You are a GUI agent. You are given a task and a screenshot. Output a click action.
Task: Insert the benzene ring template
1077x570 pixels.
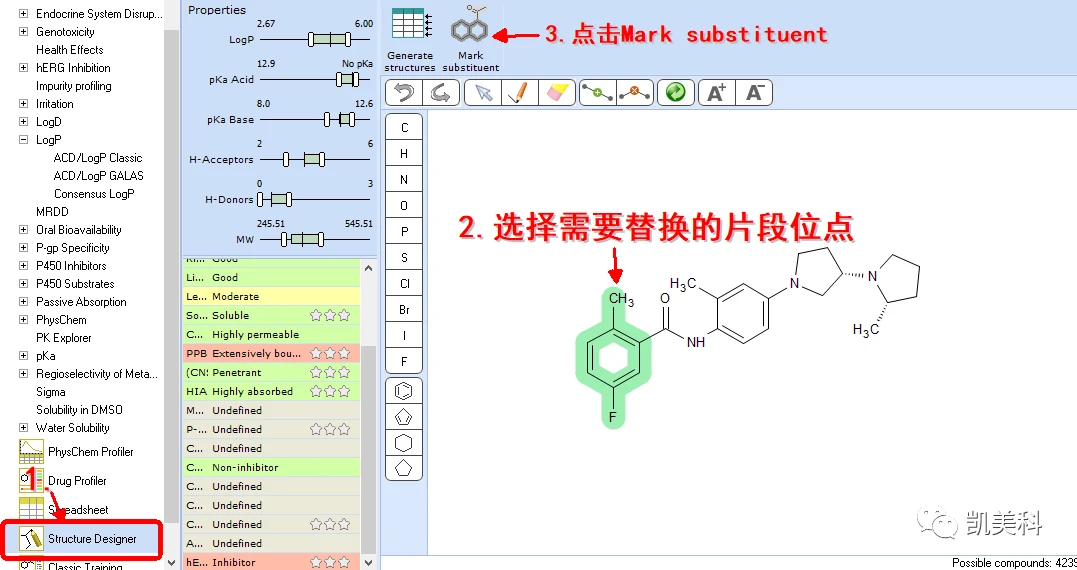[404, 391]
